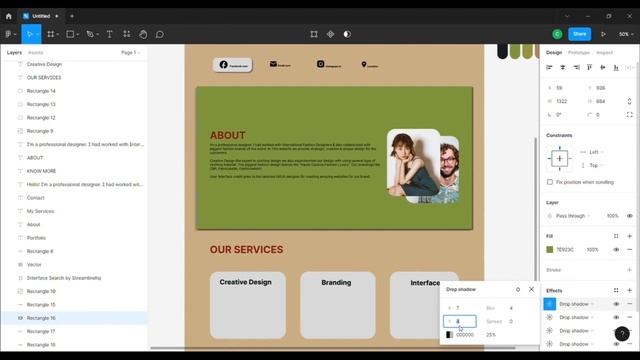This screenshot has width=640, height=360.
Task: Select the Text tool
Action: point(109,34)
